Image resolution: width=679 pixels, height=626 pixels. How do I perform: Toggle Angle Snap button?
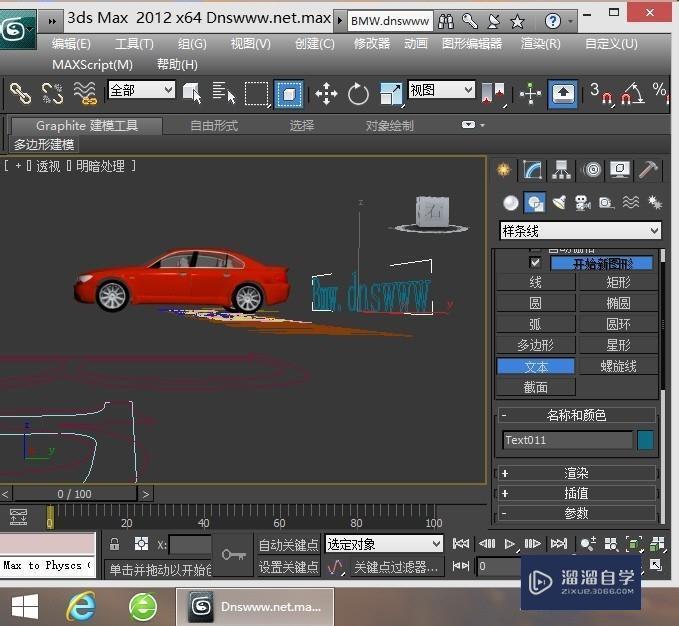[x=632, y=94]
